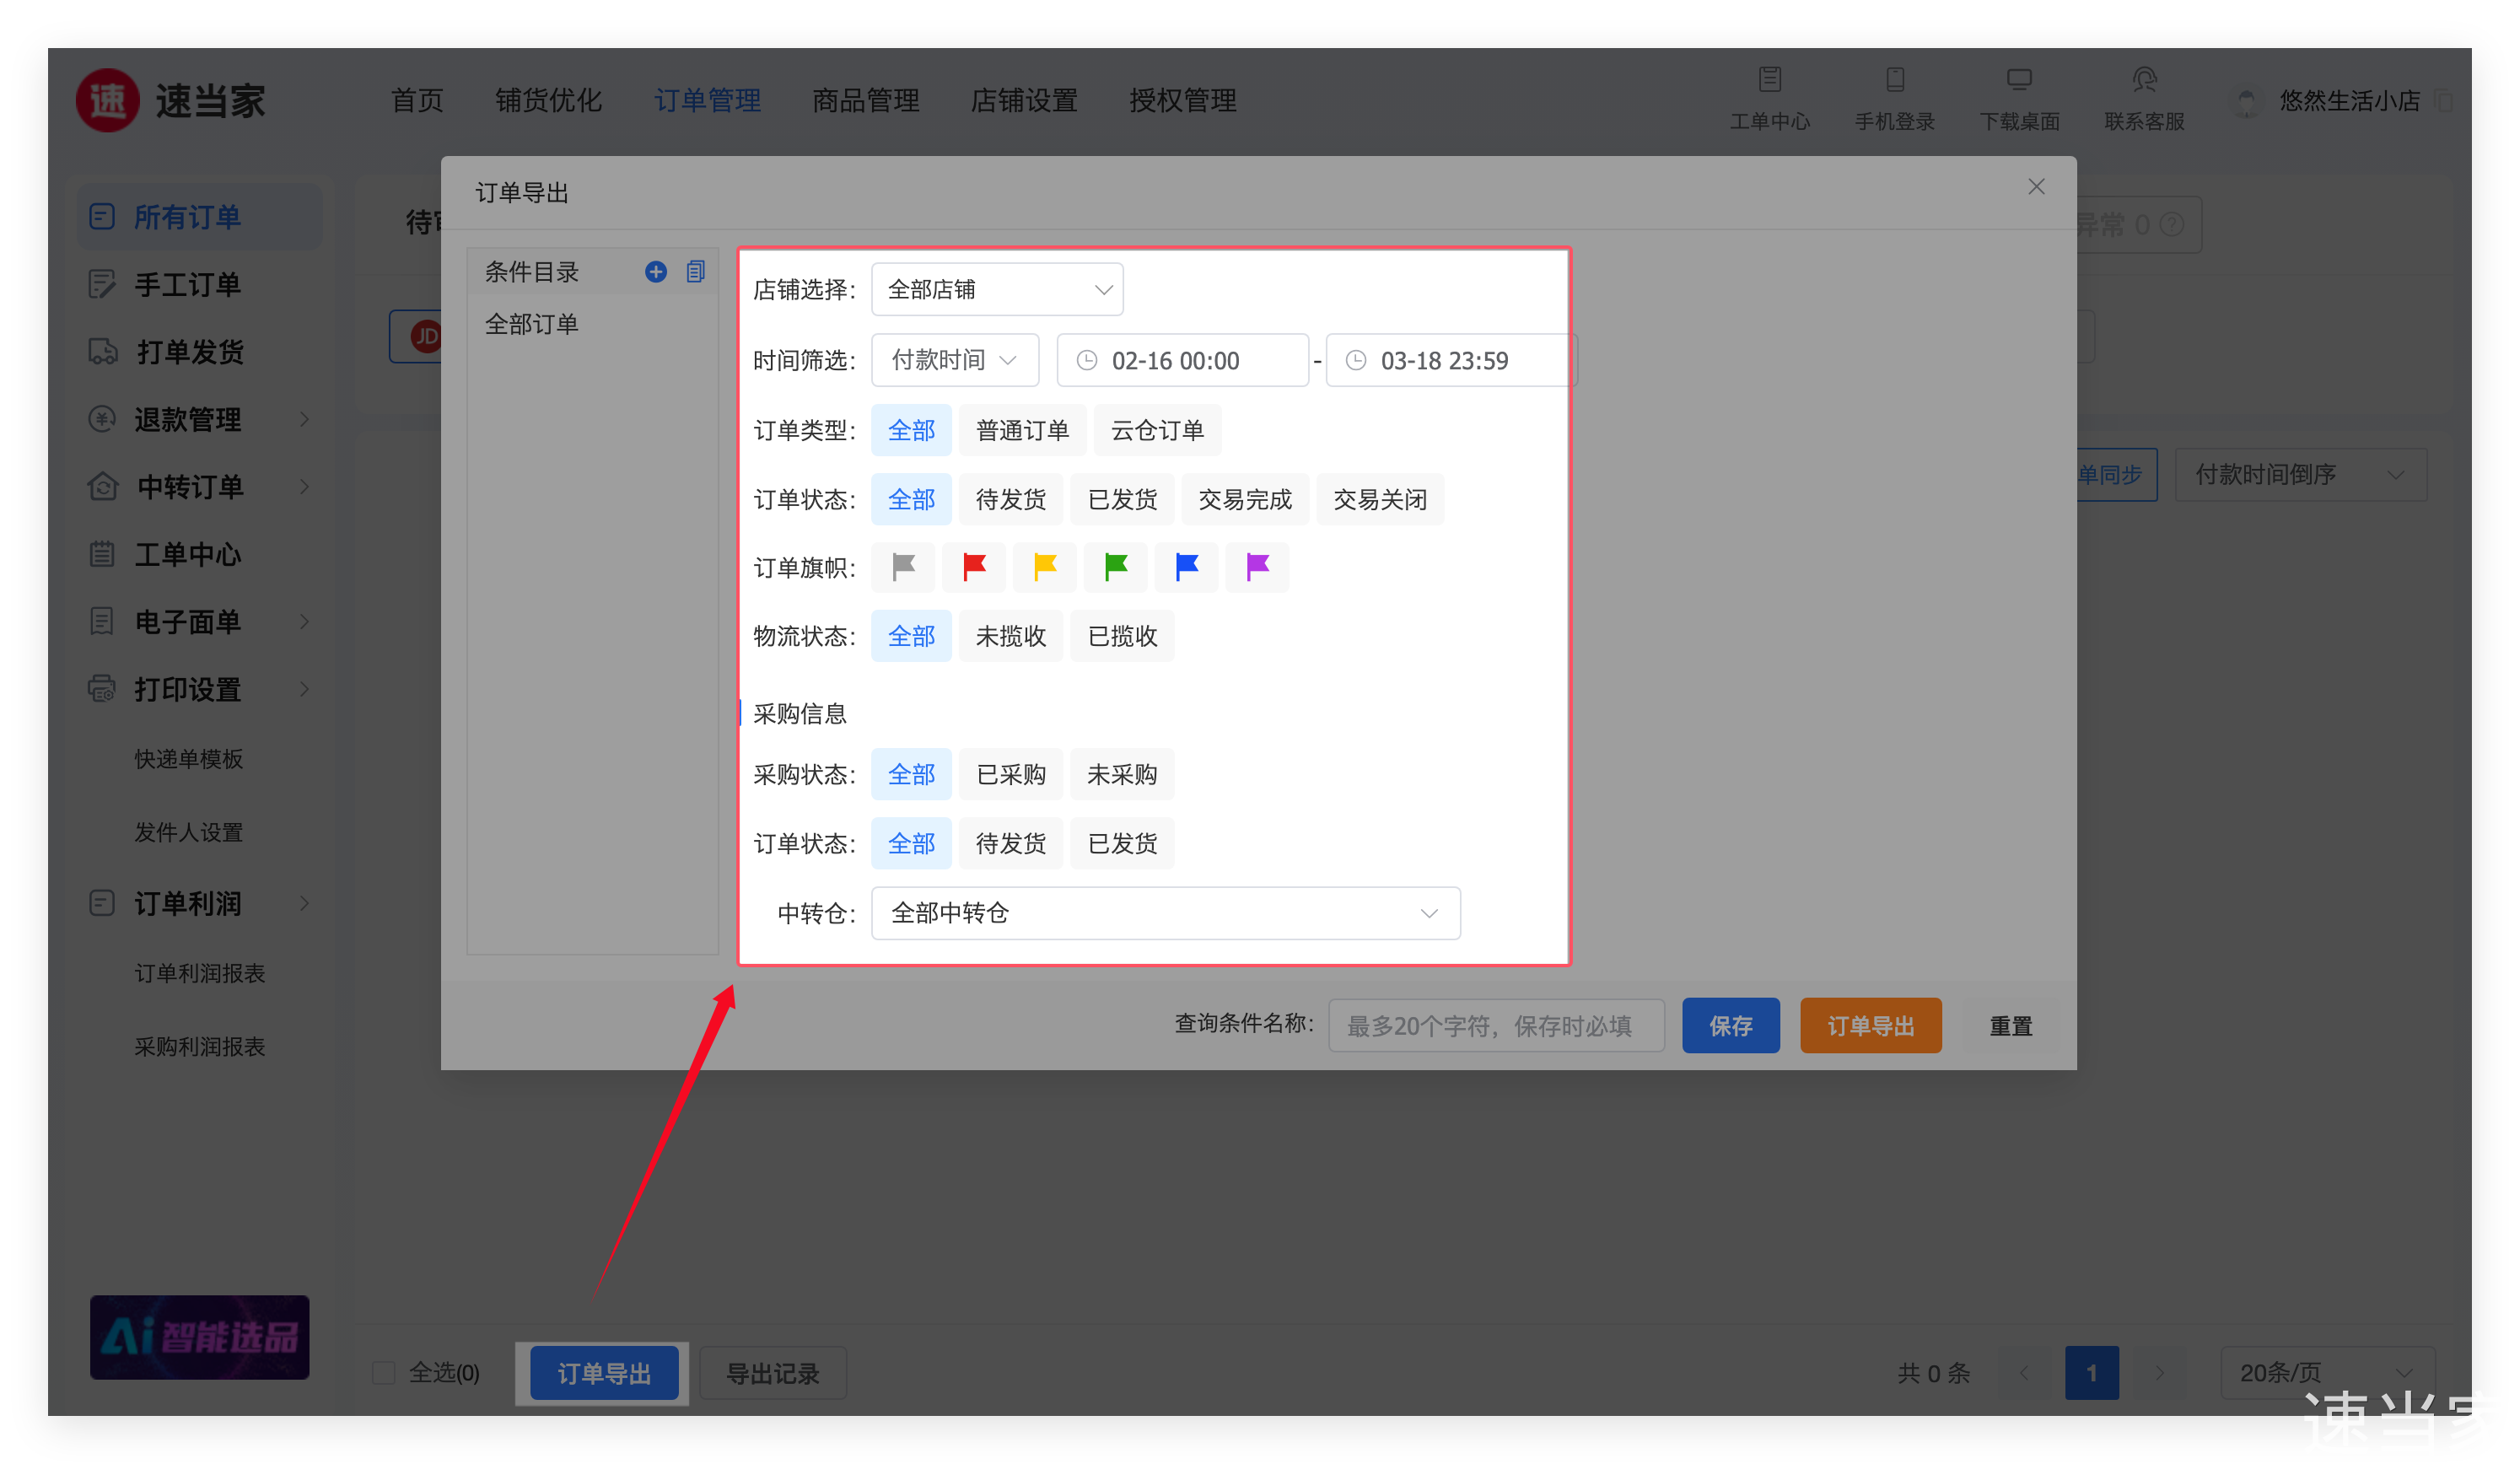2520x1464 pixels.
Task: Select 全部订单 in the condition list
Action: (531, 324)
